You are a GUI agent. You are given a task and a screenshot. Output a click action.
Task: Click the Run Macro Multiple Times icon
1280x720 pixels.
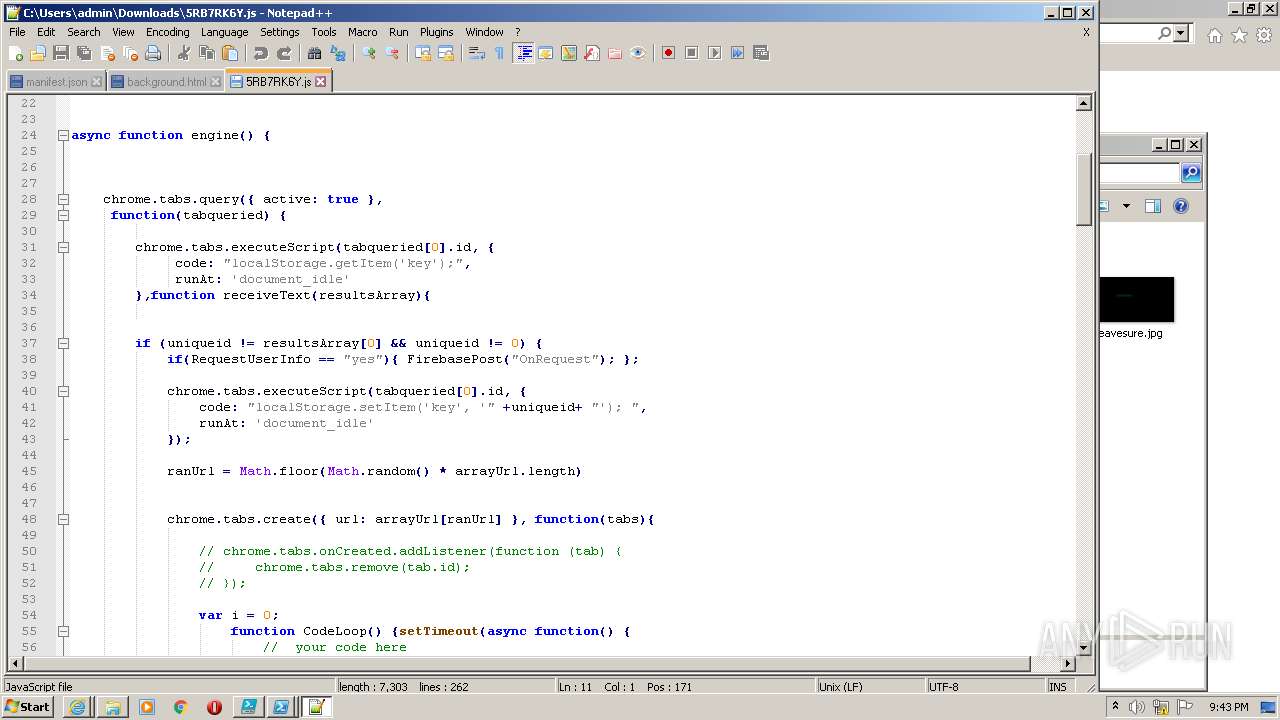737,53
